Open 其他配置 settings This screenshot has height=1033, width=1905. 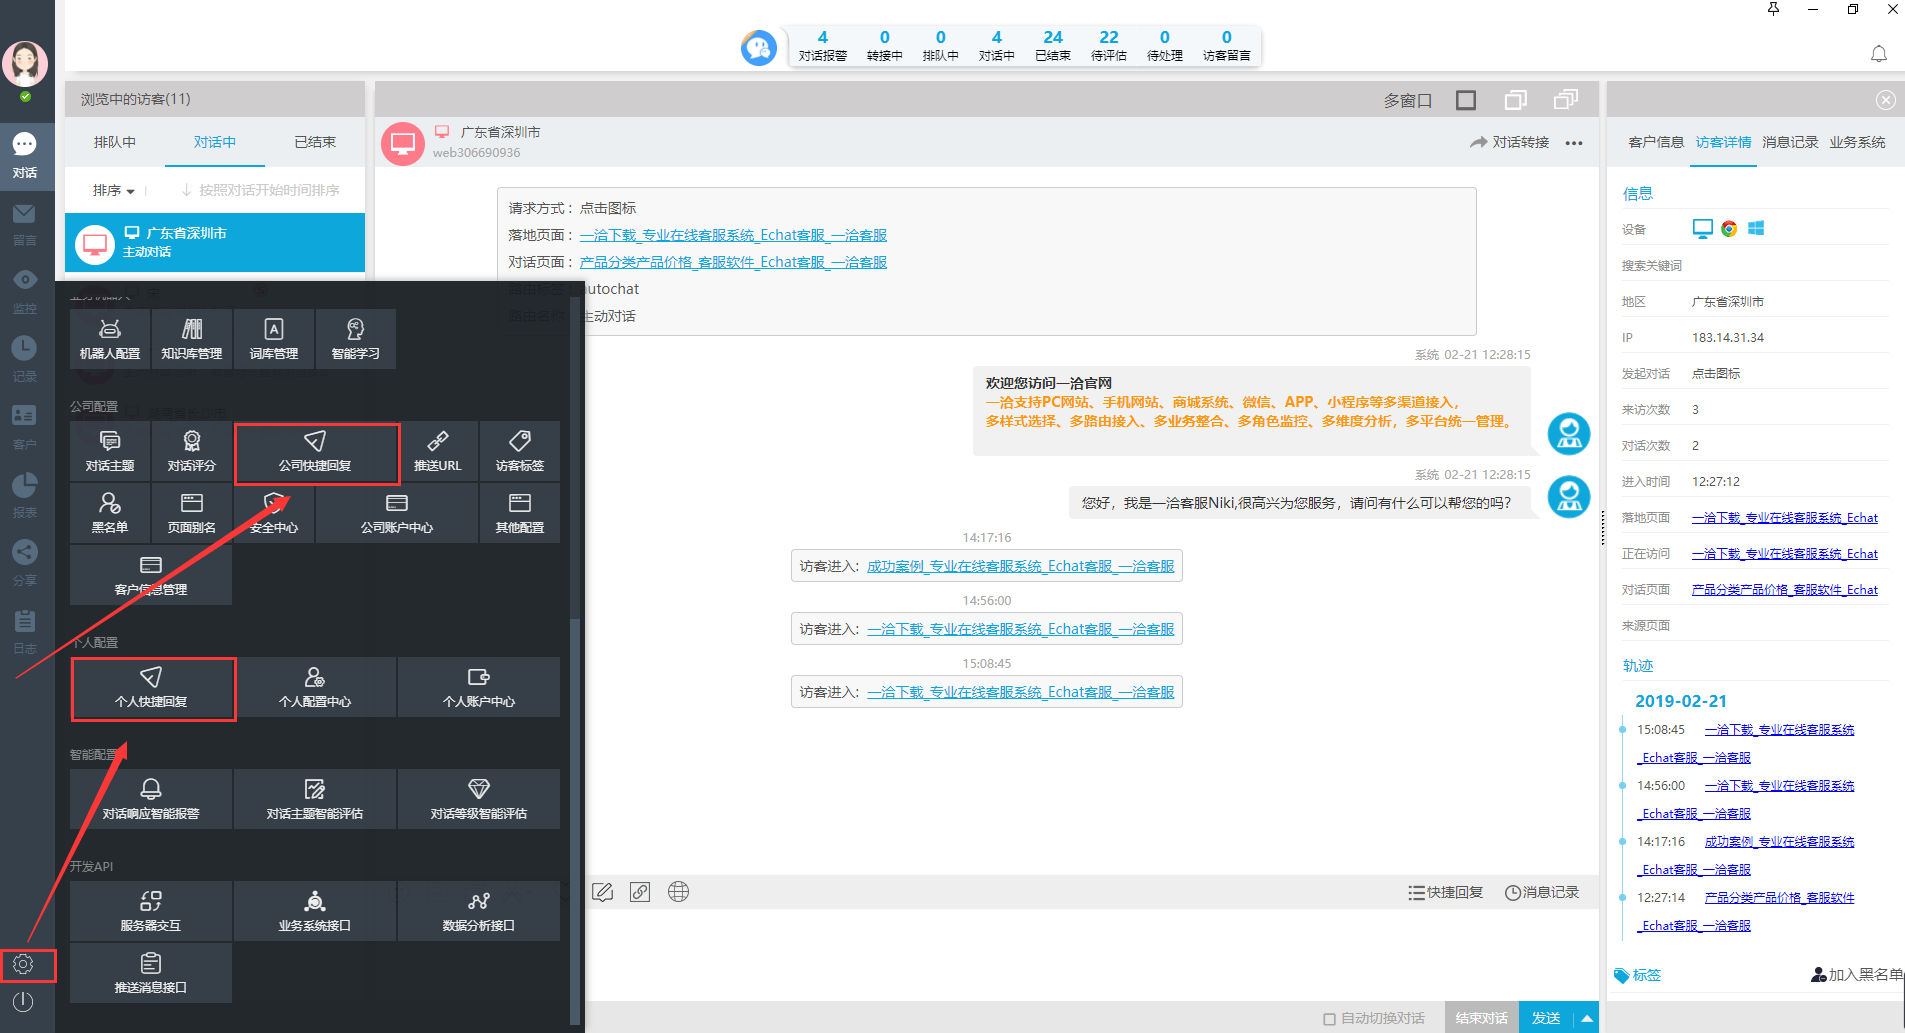click(x=520, y=513)
